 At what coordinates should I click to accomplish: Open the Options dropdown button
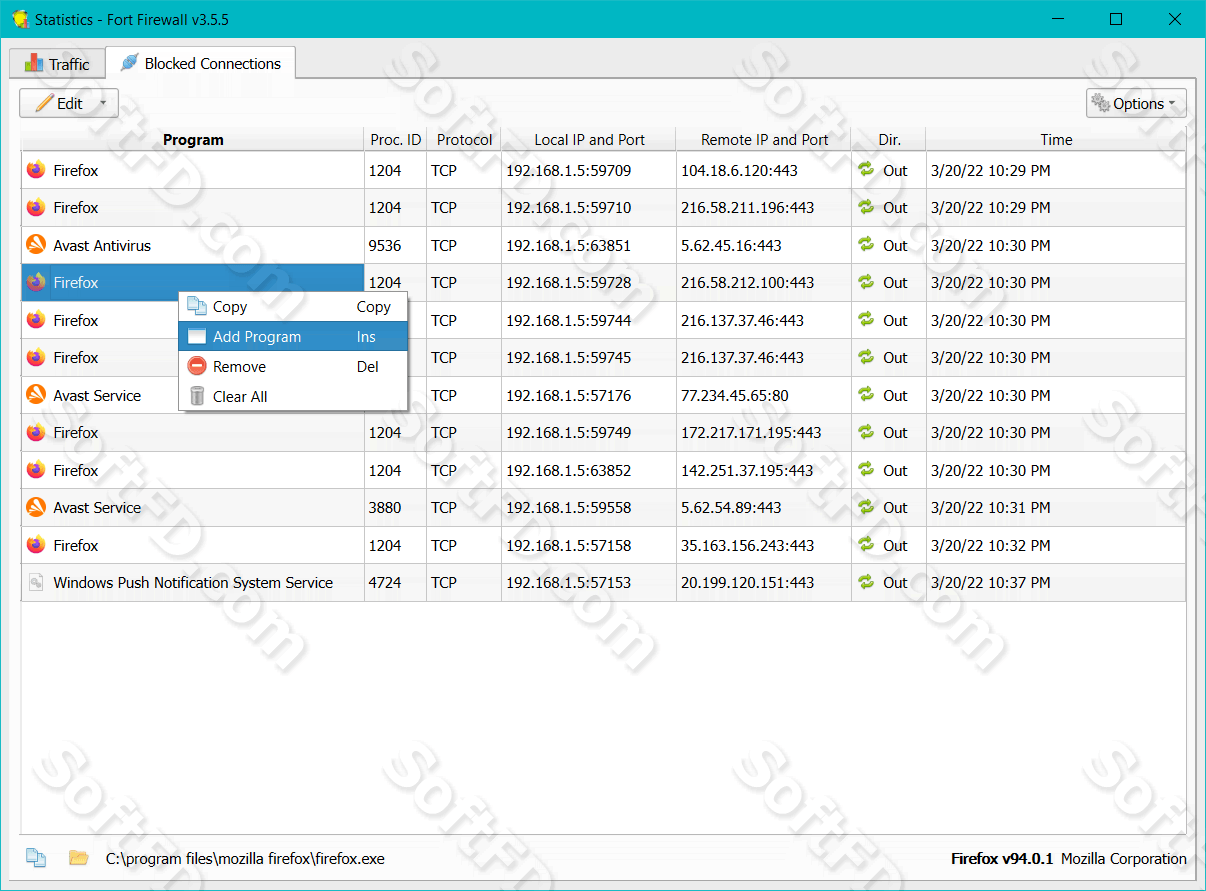tap(1136, 103)
